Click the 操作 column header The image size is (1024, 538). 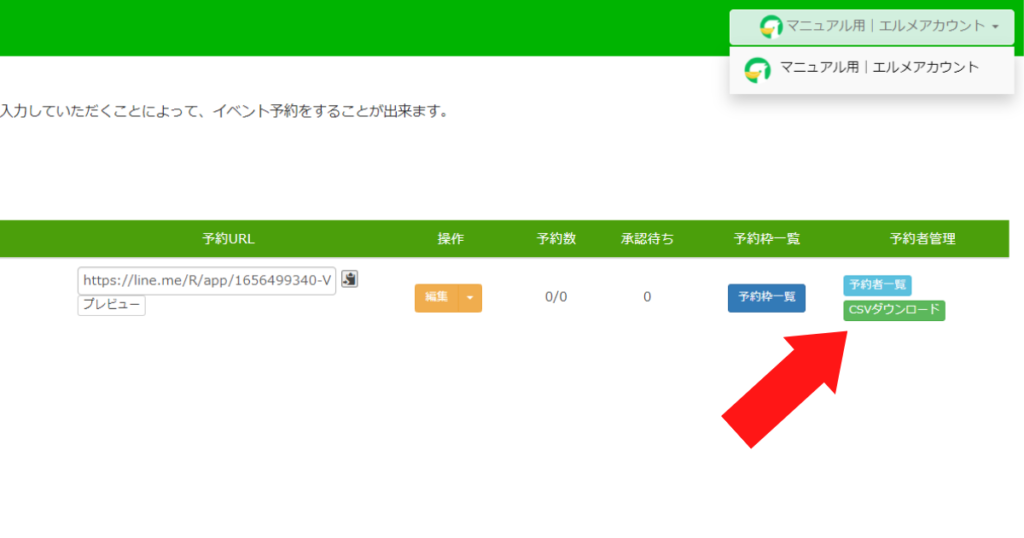[x=451, y=239]
